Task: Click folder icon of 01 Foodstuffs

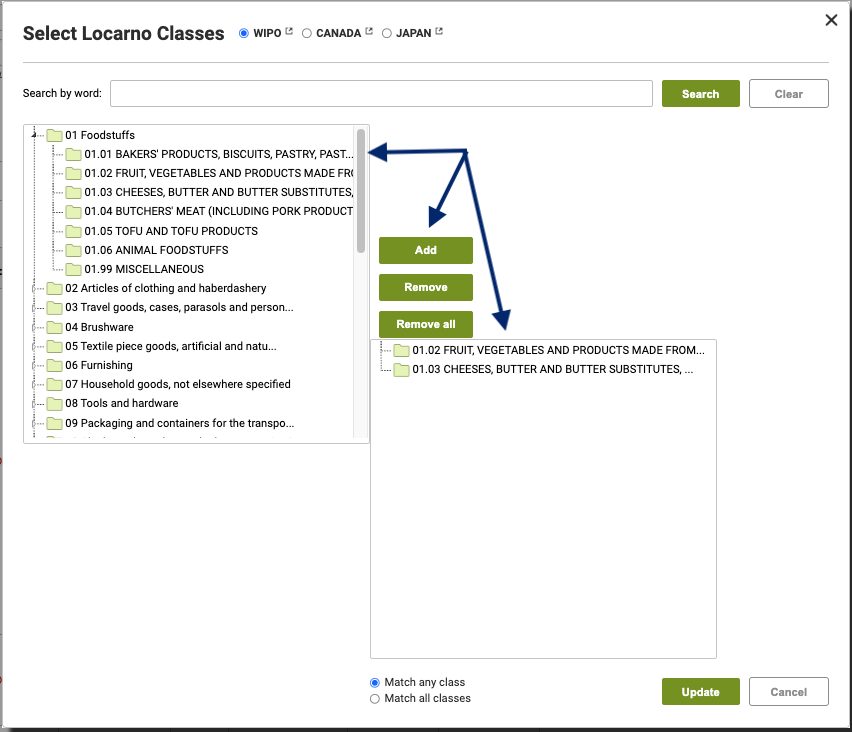Action: pyautogui.click(x=54, y=135)
